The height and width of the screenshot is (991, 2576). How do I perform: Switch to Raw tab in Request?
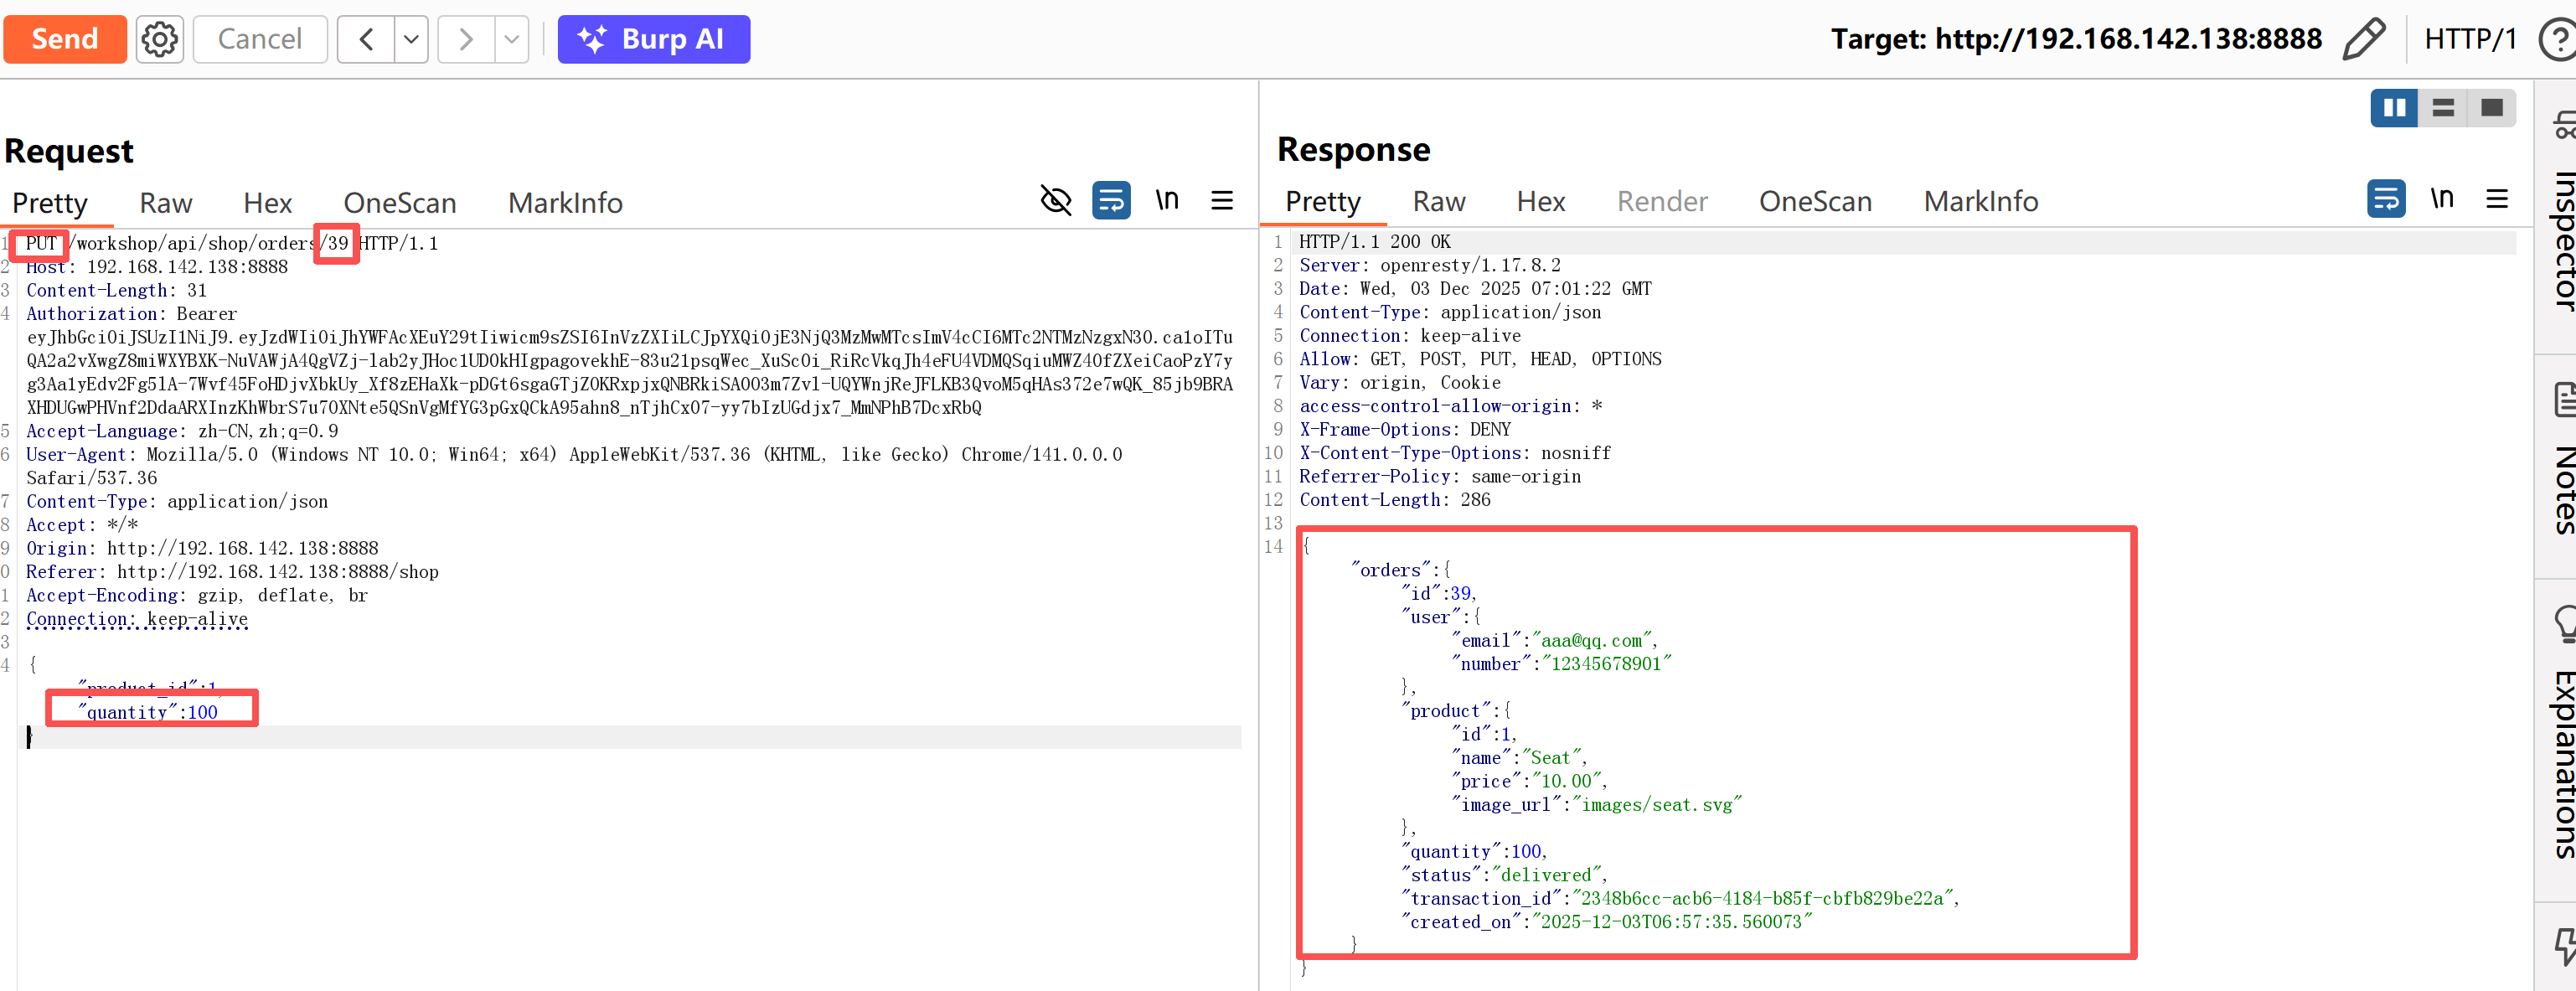point(165,203)
